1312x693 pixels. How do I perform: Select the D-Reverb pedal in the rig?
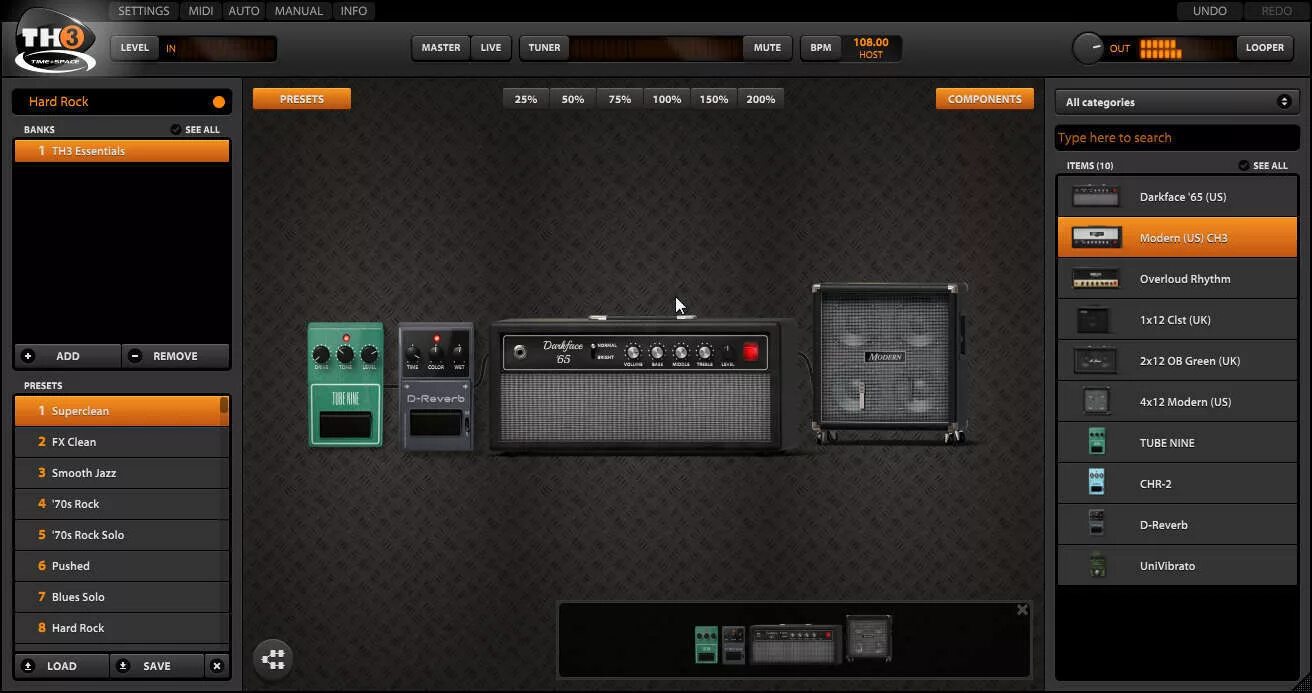click(436, 385)
